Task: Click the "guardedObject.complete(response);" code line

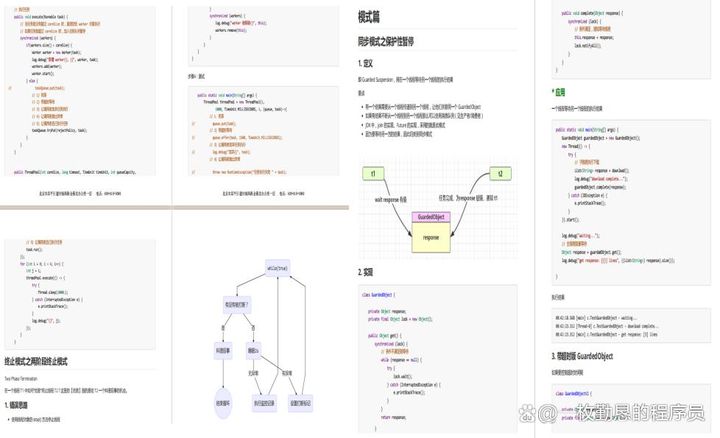Action: 601,187
